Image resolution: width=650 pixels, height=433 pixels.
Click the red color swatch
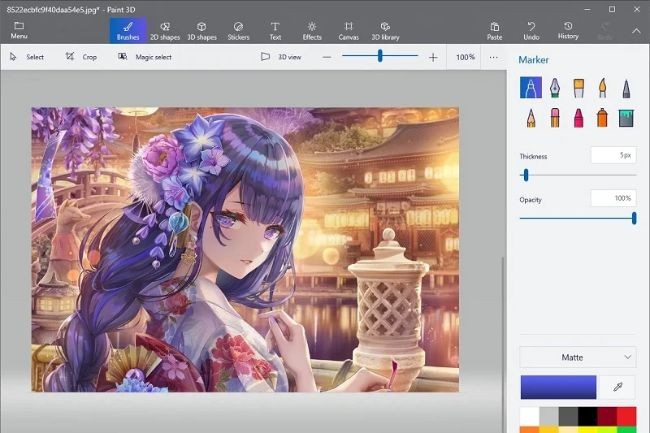point(625,414)
